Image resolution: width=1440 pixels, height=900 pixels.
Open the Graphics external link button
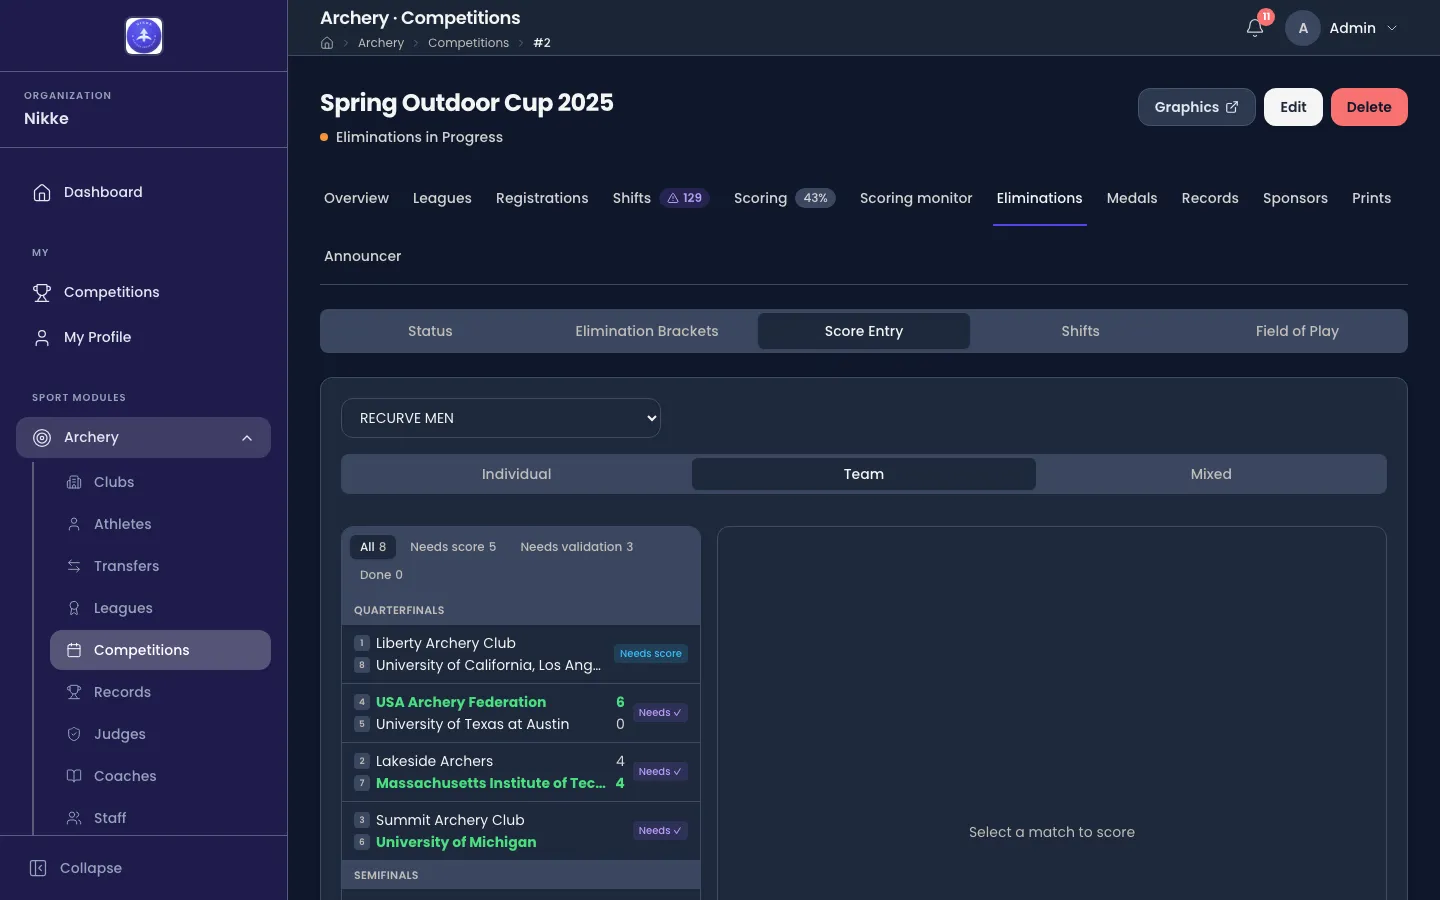(1196, 107)
